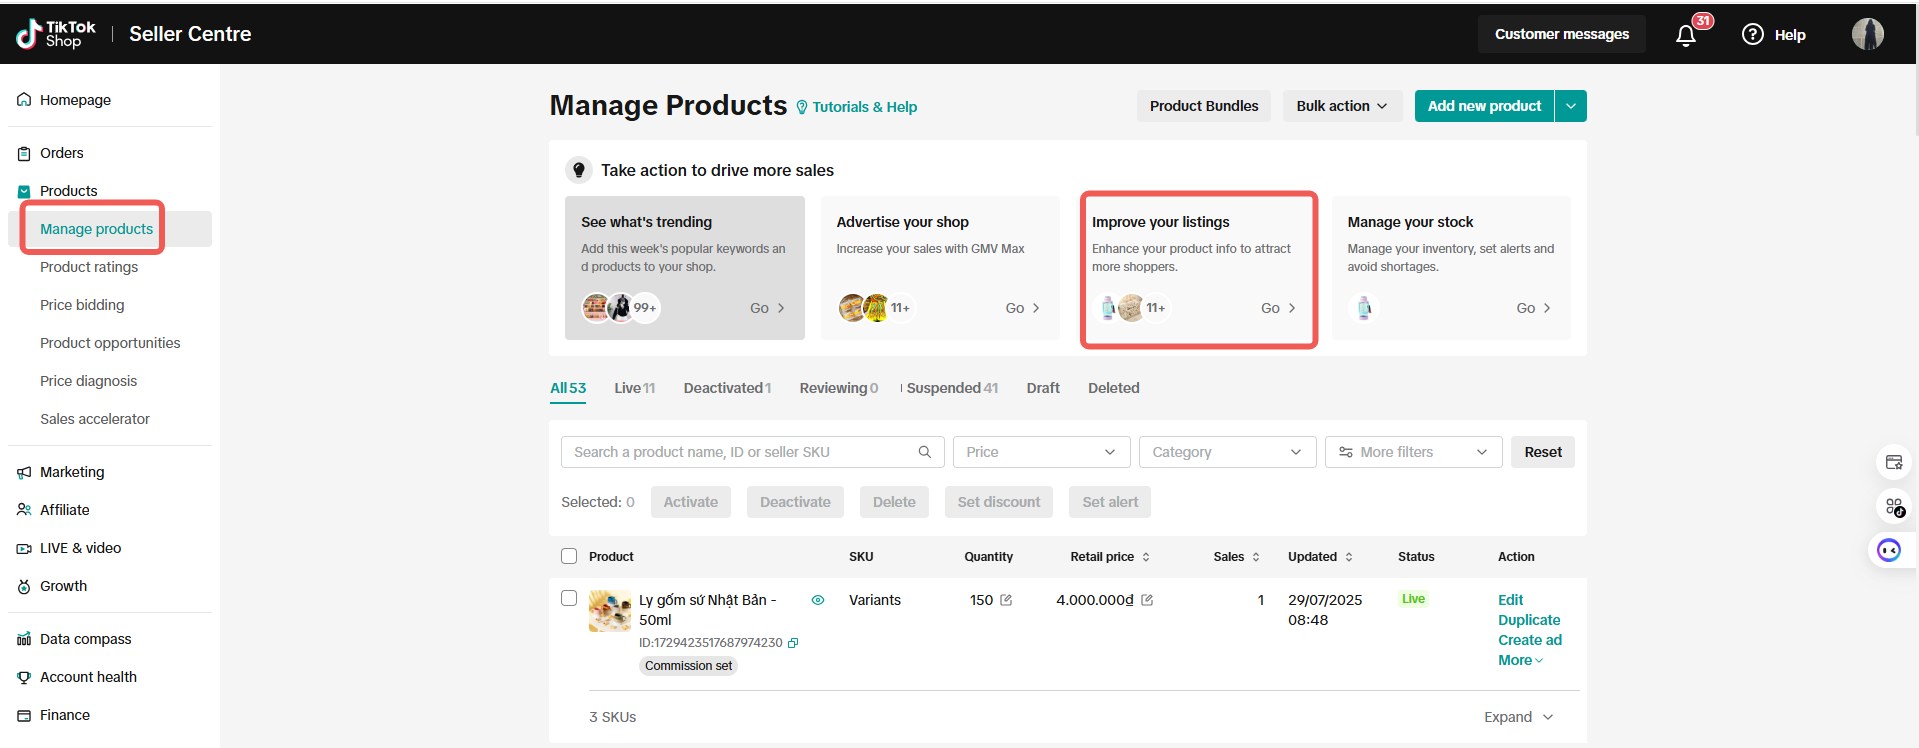Click the Help question mark icon
The image size is (1919, 748).
point(1753,35)
